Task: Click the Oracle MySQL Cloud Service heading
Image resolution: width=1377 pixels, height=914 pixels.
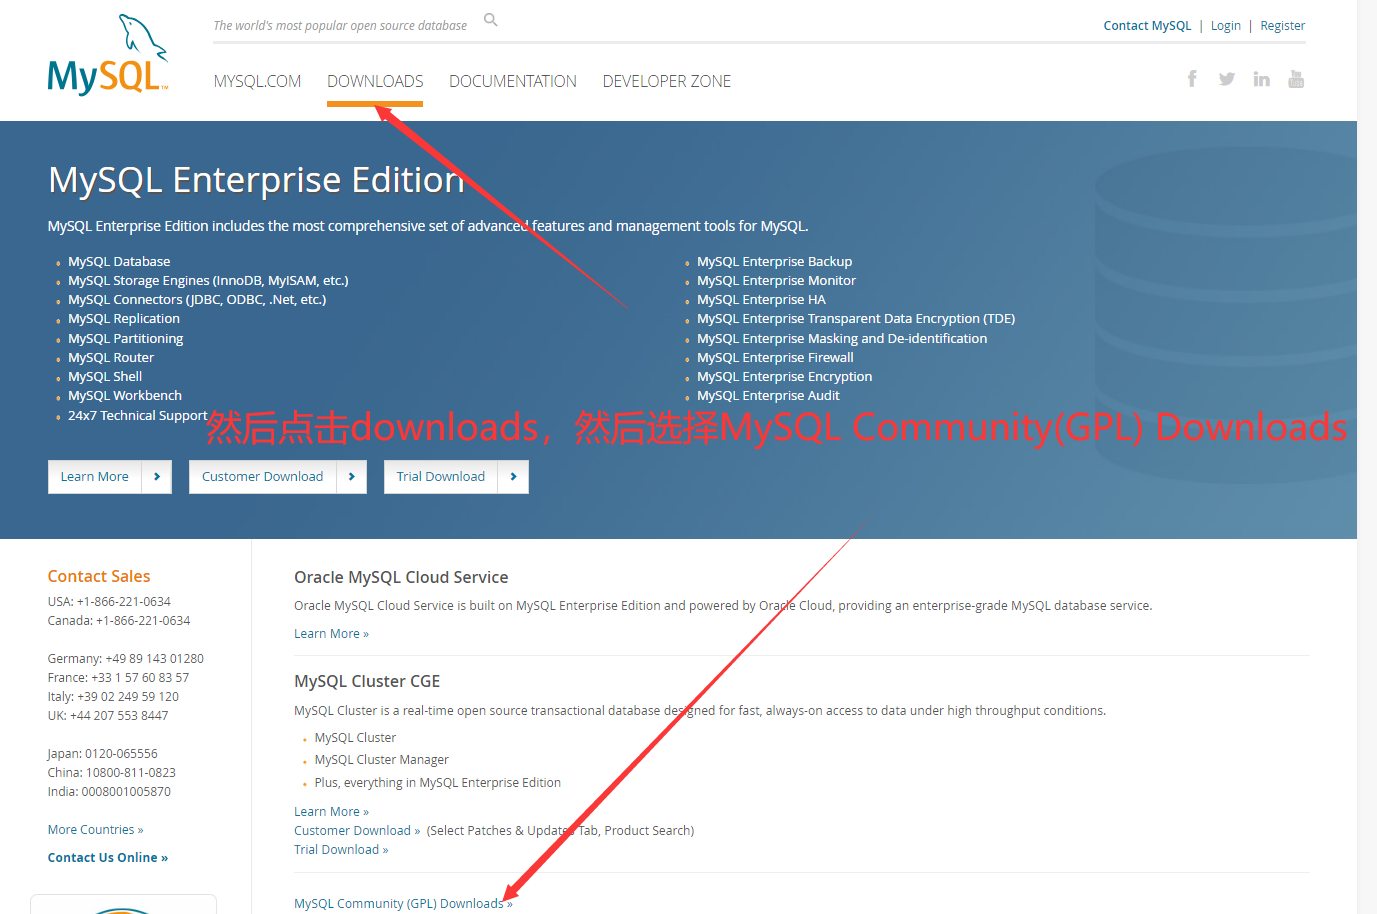Action: click(401, 578)
